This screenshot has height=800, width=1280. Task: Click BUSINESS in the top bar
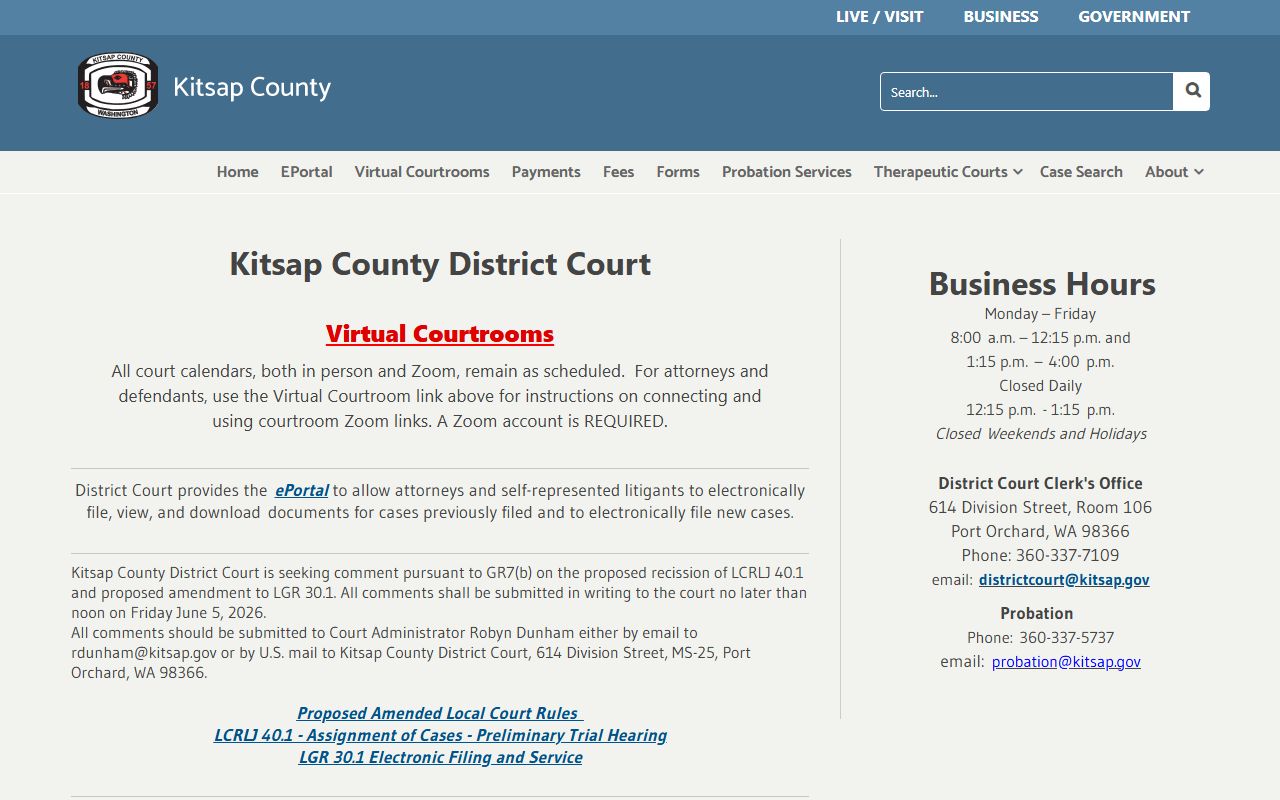pyautogui.click(x=1001, y=17)
